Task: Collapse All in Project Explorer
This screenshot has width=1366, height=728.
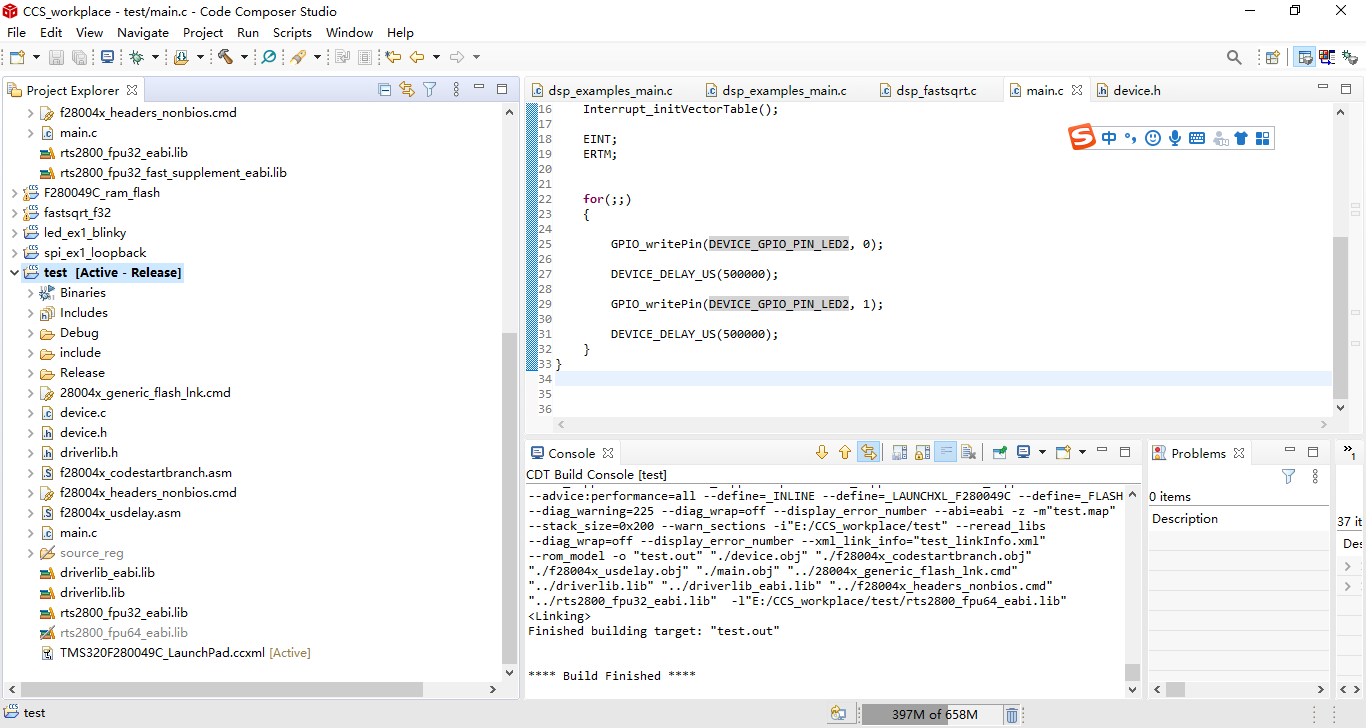Action: 385,89
